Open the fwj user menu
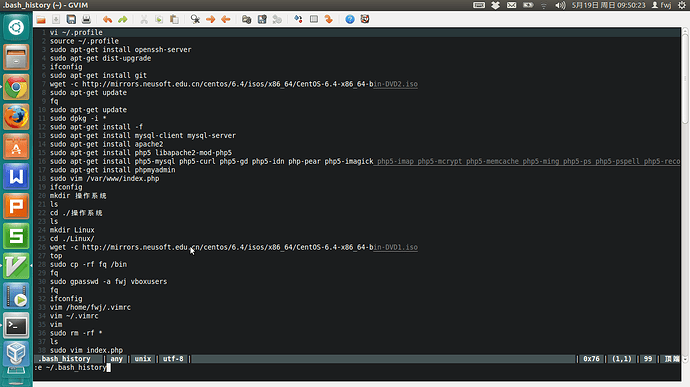690x387 pixels. point(661,5)
